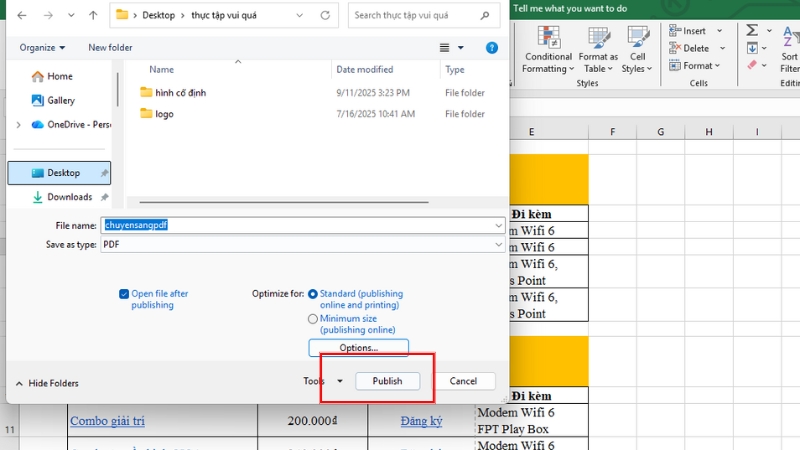The width and height of the screenshot is (800, 450).
Task: Click the Options... button
Action: (x=358, y=348)
